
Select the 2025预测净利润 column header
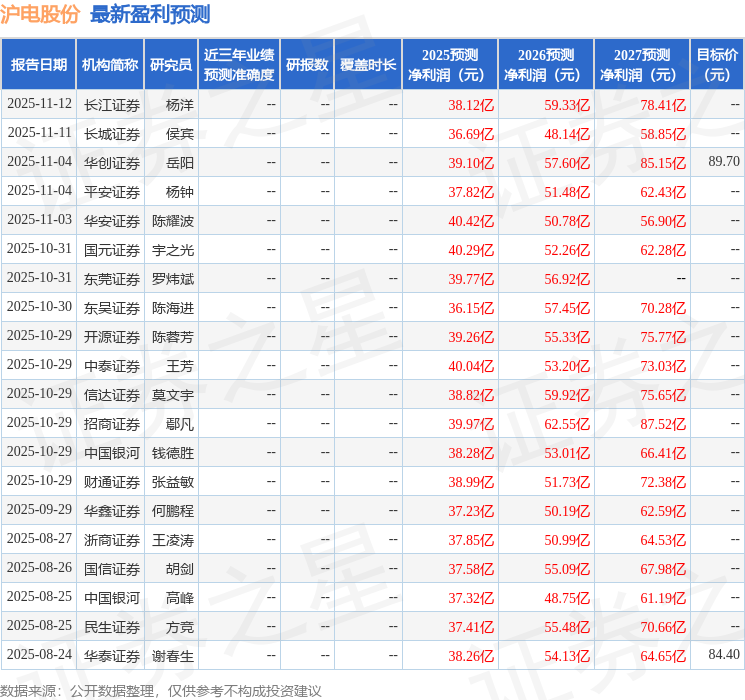point(450,64)
